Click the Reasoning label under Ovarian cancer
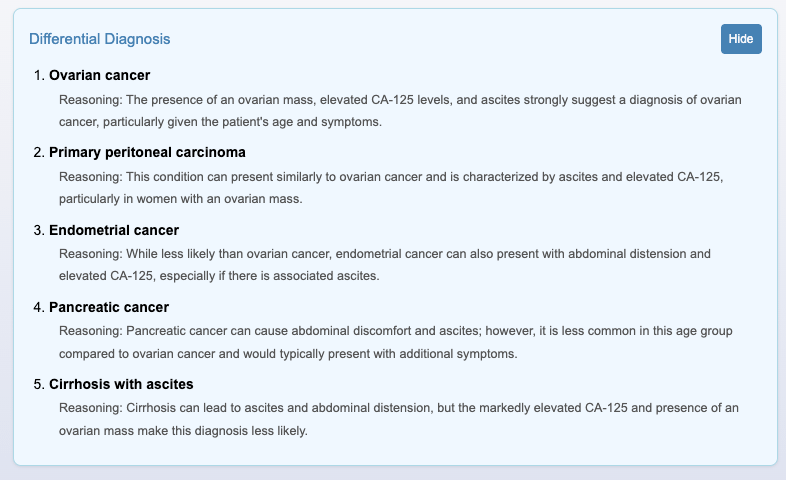This screenshot has width=786, height=480. pos(90,100)
